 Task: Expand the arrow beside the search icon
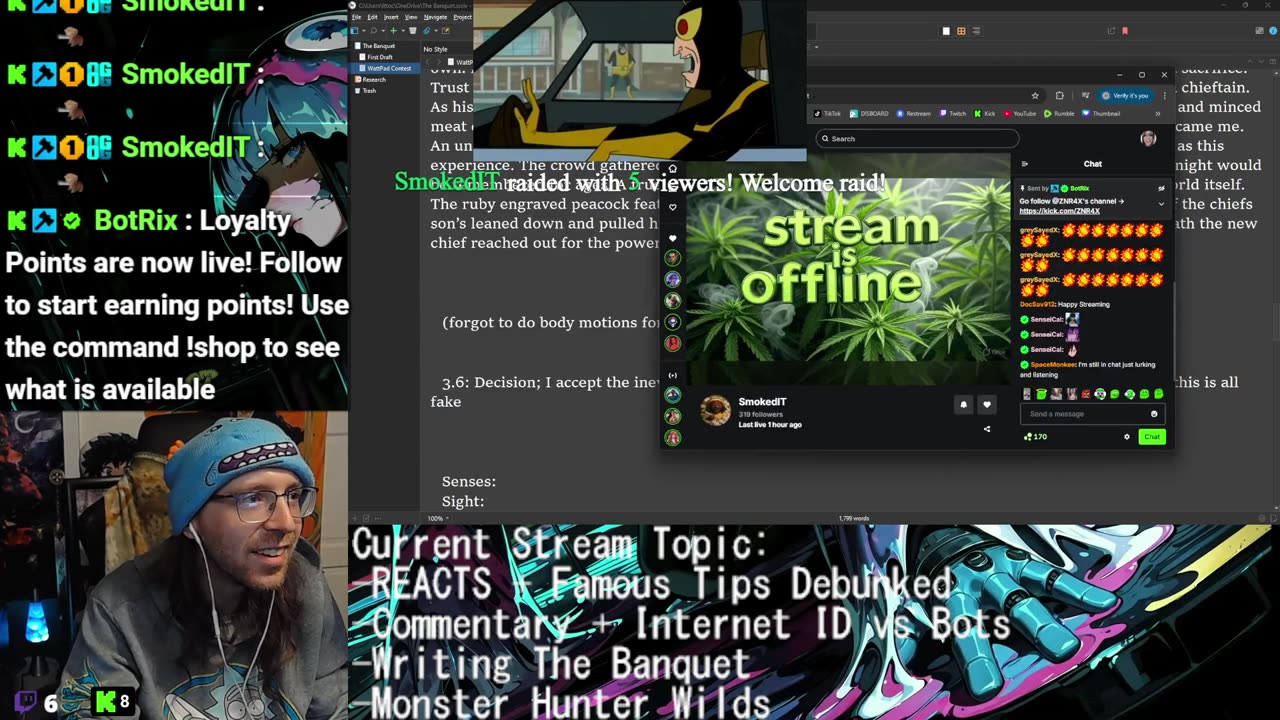[x=383, y=30]
